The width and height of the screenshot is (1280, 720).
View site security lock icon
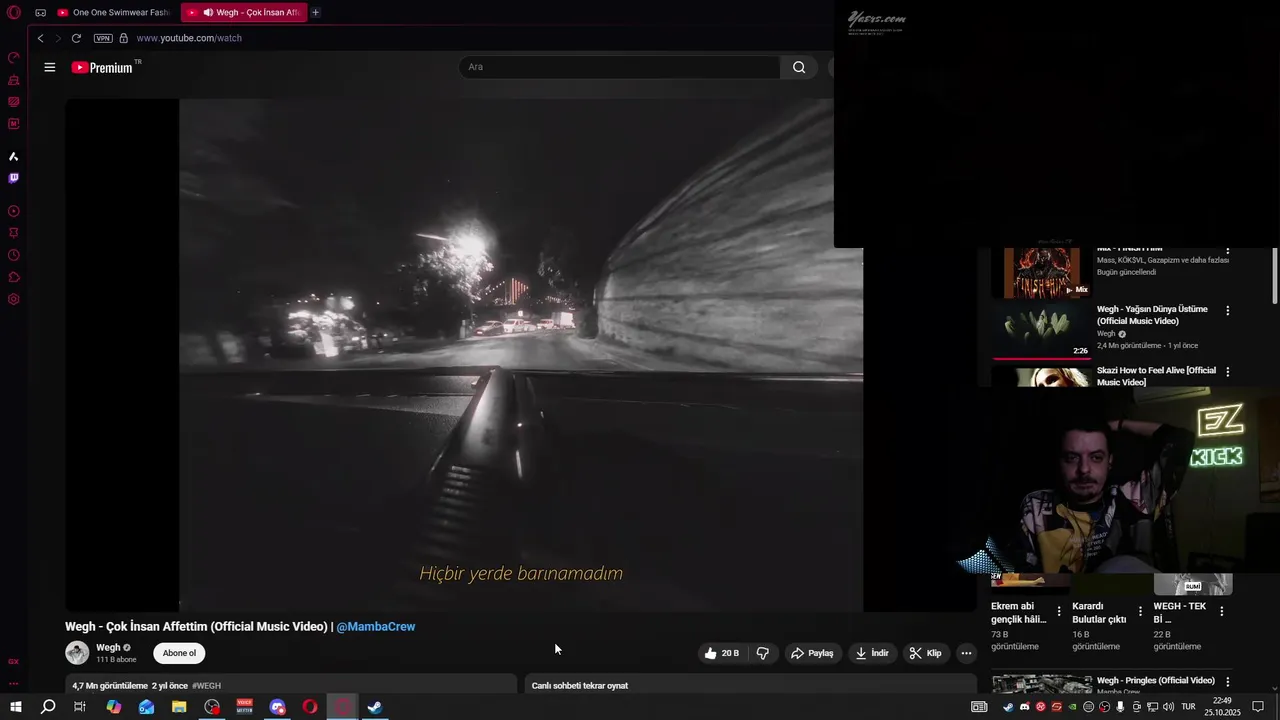coord(124,38)
